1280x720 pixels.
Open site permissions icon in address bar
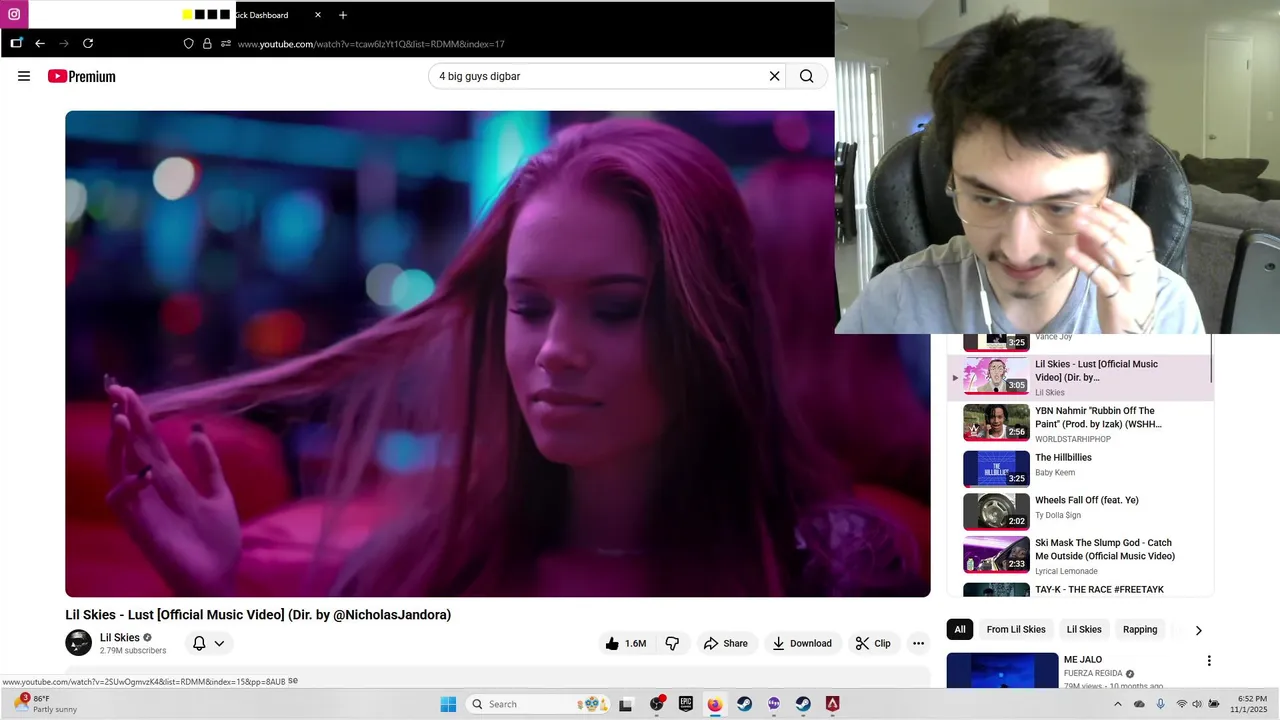226,44
